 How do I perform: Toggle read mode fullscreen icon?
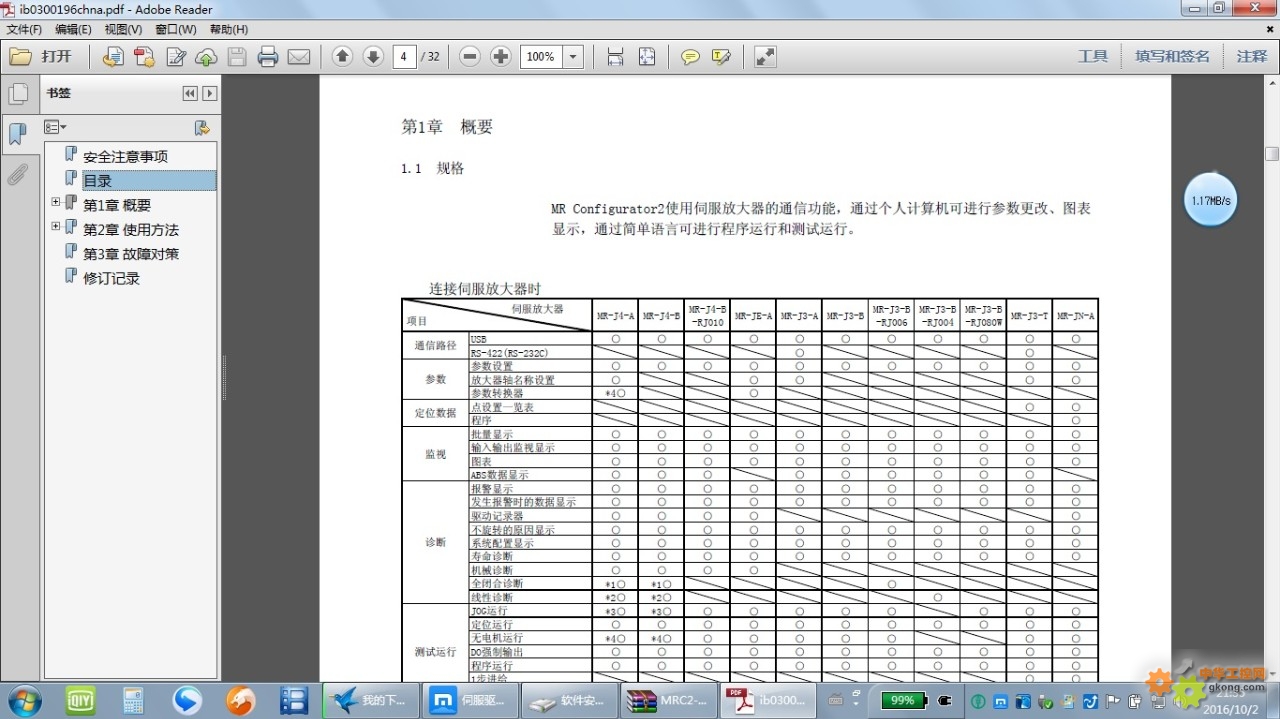tap(765, 57)
